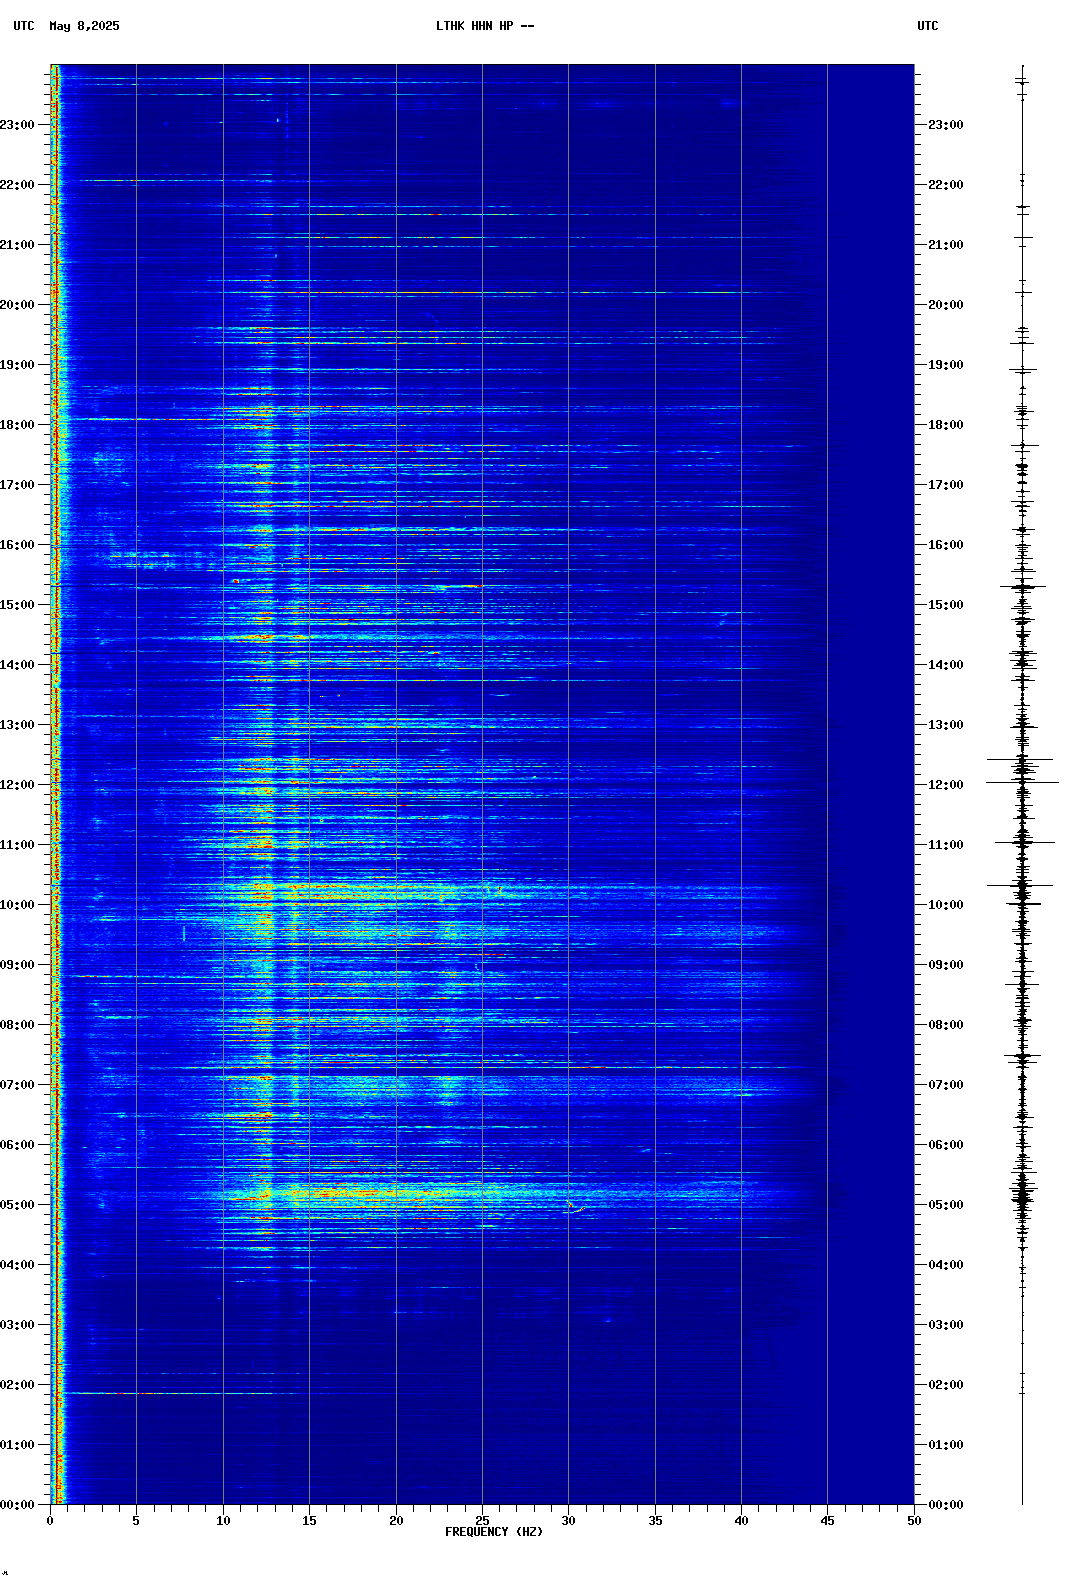
Task: Click '09:00' on the right time axis
Action: point(946,965)
